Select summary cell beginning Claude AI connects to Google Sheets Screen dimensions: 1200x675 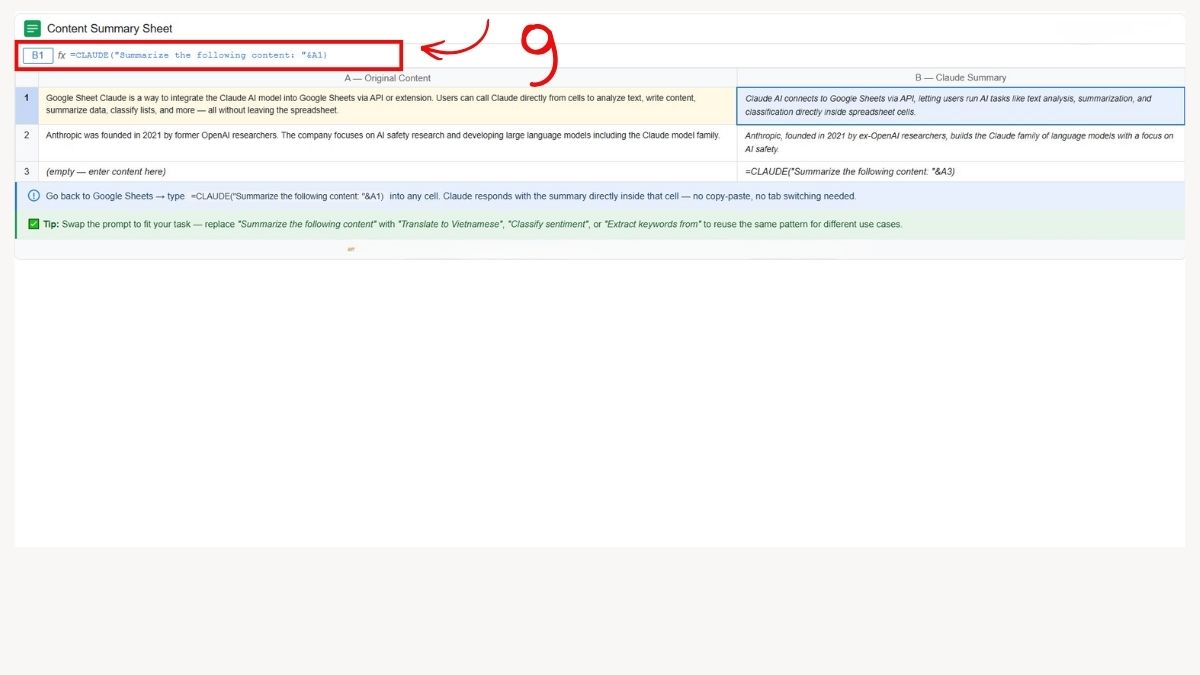click(961, 105)
